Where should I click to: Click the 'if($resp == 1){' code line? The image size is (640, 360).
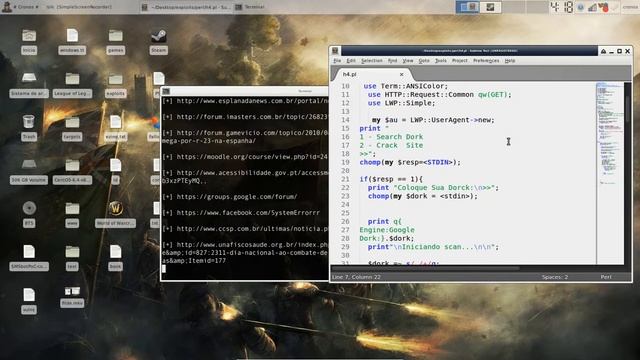(x=391, y=179)
